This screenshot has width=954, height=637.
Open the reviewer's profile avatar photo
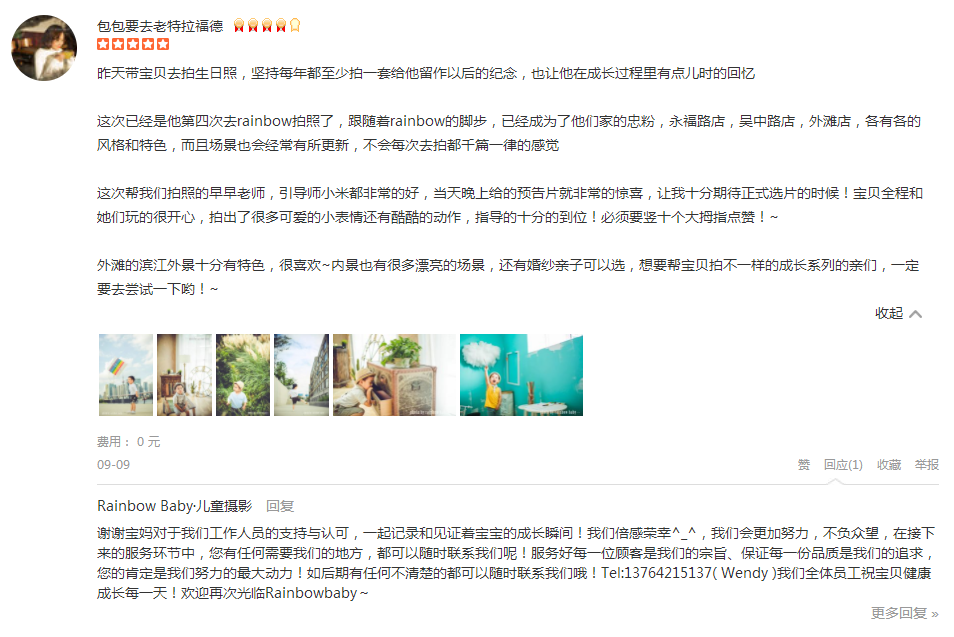(x=44, y=47)
